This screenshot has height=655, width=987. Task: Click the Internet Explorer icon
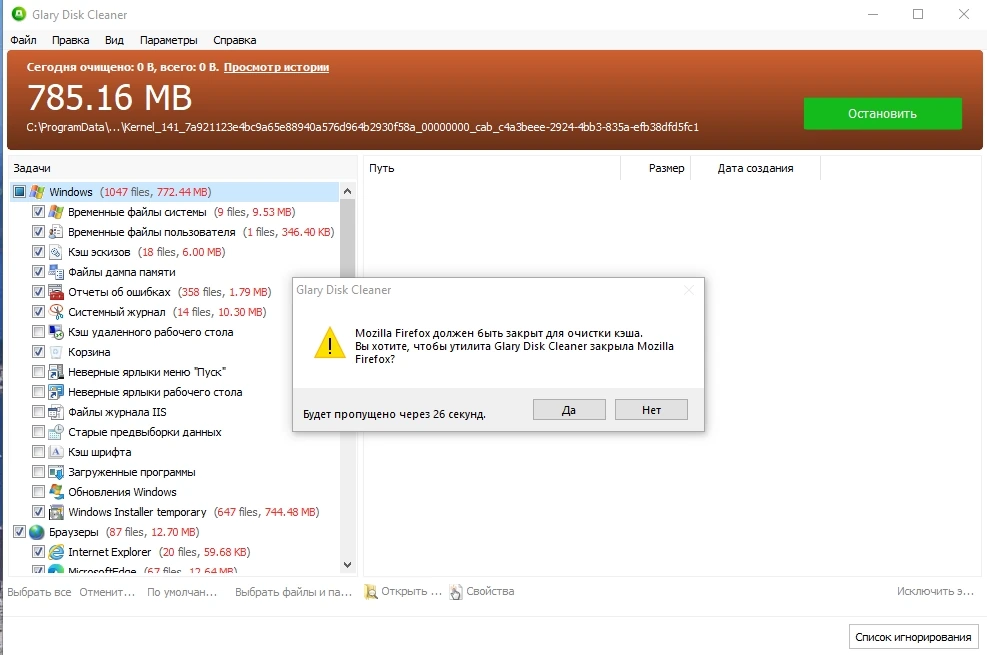pos(56,552)
